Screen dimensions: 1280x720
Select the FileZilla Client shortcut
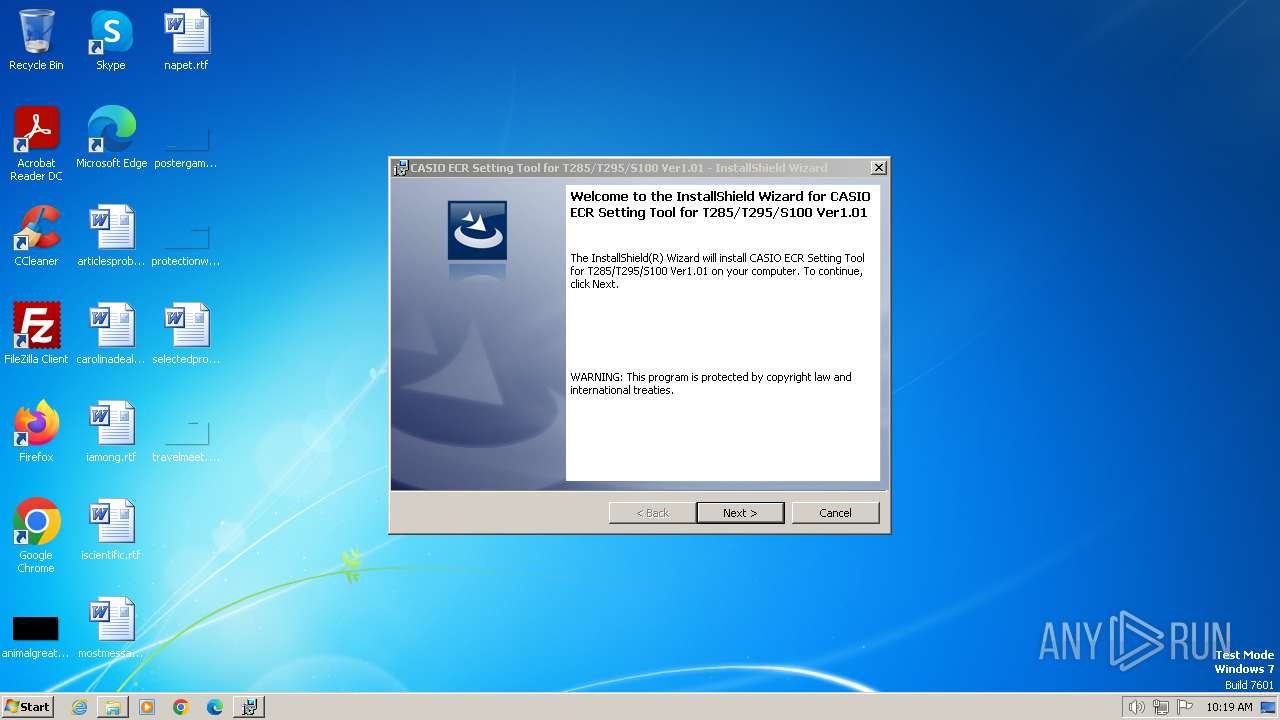click(36, 334)
